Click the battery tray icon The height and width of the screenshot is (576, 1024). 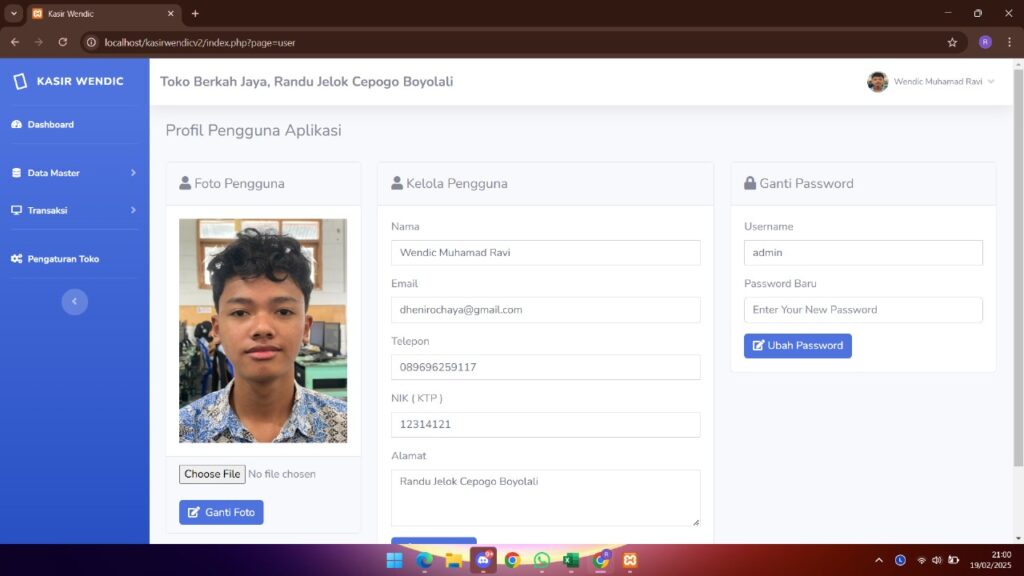click(x=954, y=560)
